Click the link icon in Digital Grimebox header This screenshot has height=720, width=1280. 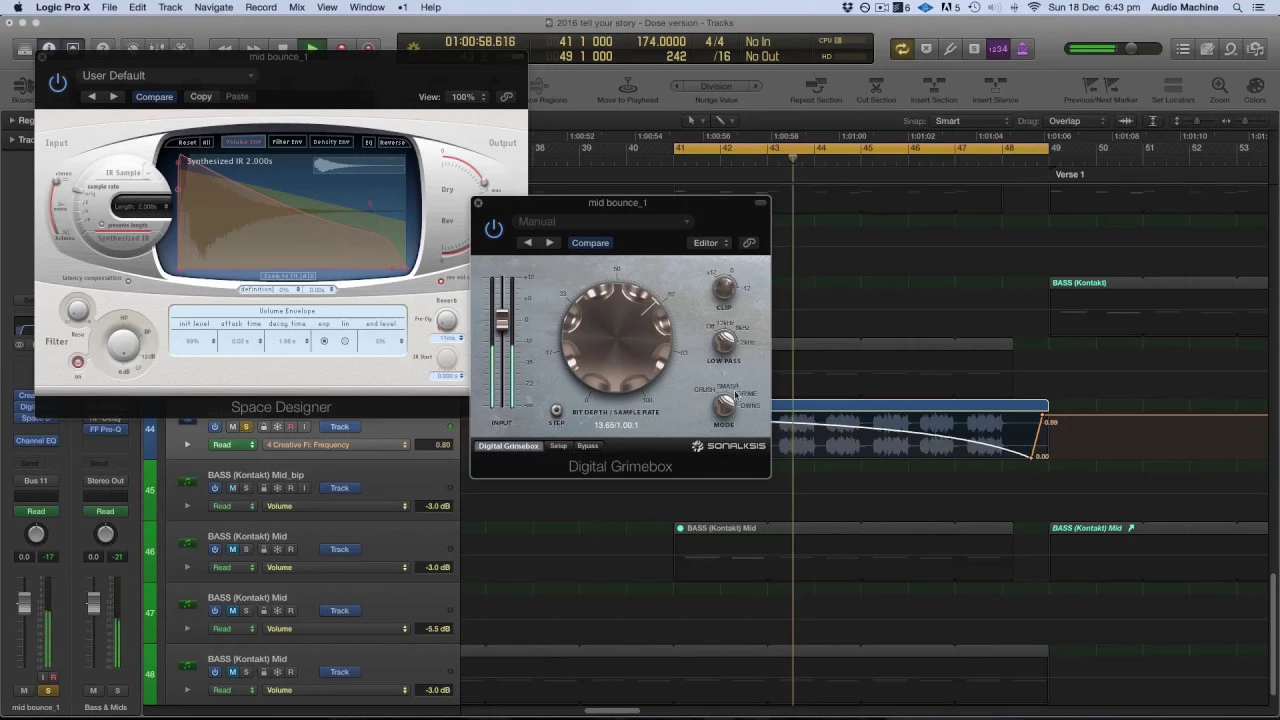(x=749, y=243)
